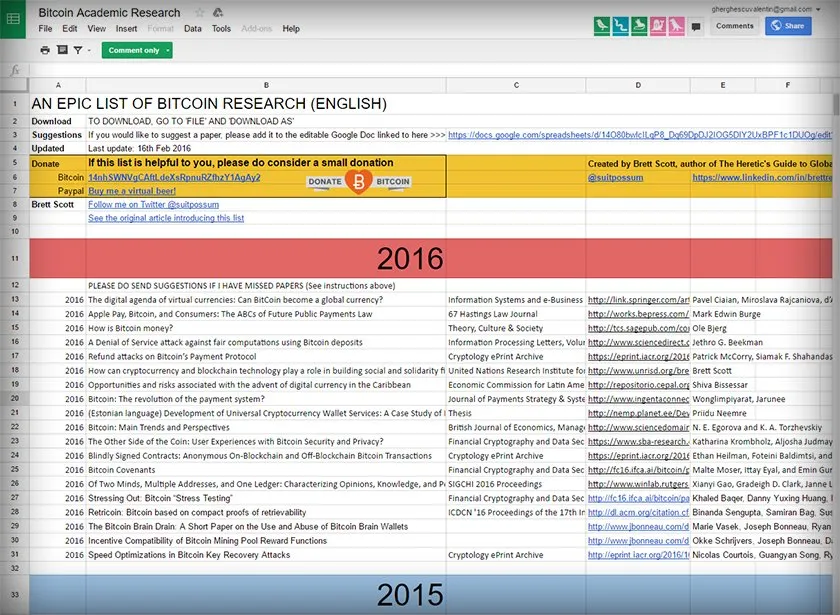Click the list view icon in toolbar
The image size is (840, 615).
click(63, 50)
